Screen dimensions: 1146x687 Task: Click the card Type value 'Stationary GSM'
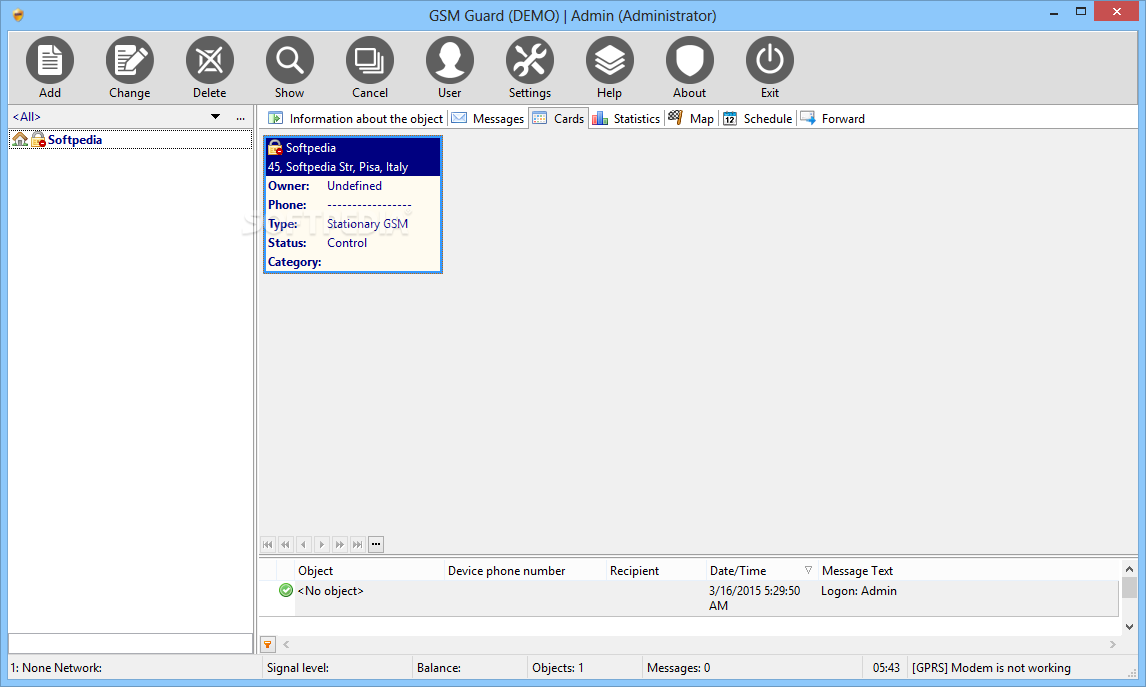click(368, 224)
